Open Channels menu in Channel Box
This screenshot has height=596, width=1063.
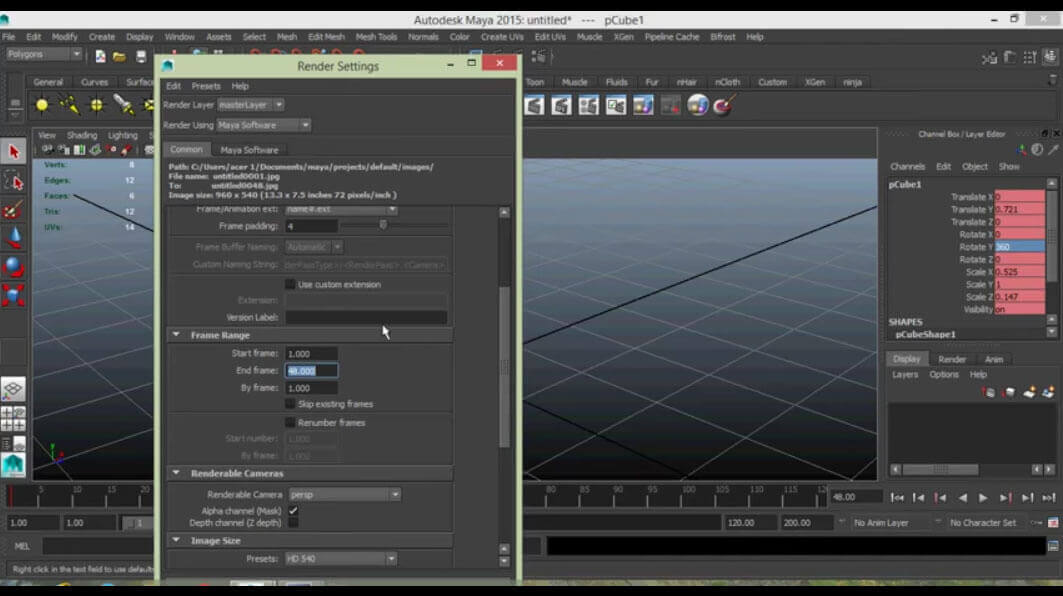click(907, 166)
